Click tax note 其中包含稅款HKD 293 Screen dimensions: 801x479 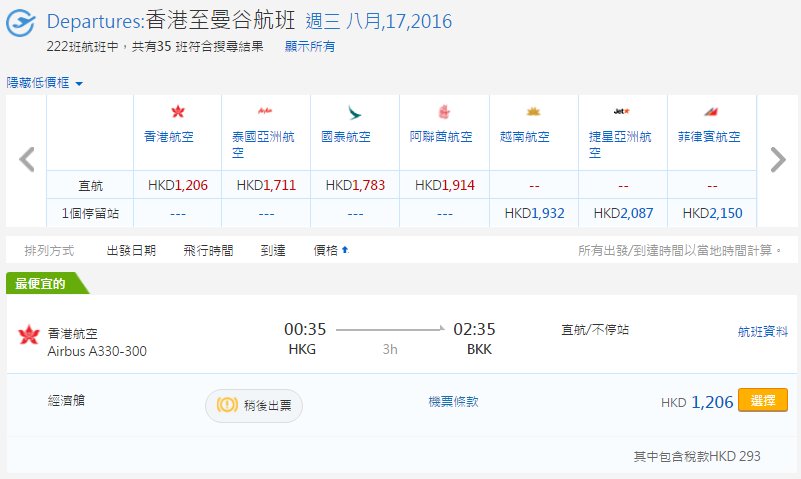coord(697,456)
